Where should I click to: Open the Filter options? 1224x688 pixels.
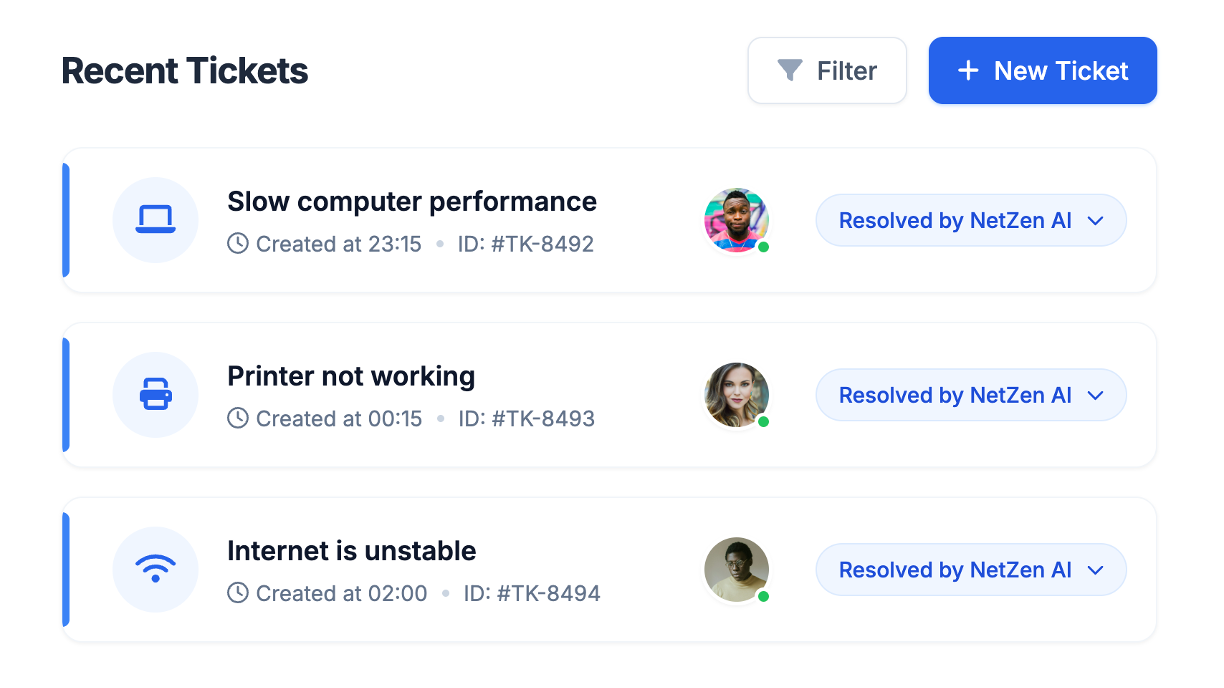(x=827, y=70)
